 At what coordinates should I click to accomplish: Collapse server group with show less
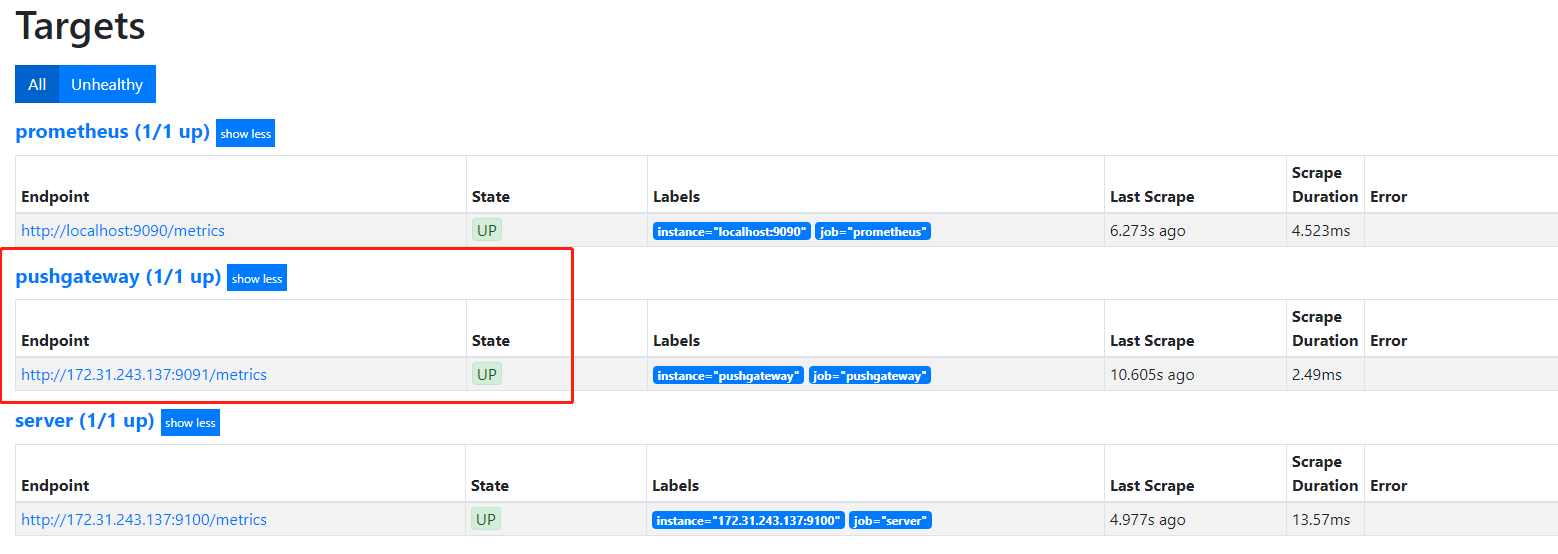point(190,422)
